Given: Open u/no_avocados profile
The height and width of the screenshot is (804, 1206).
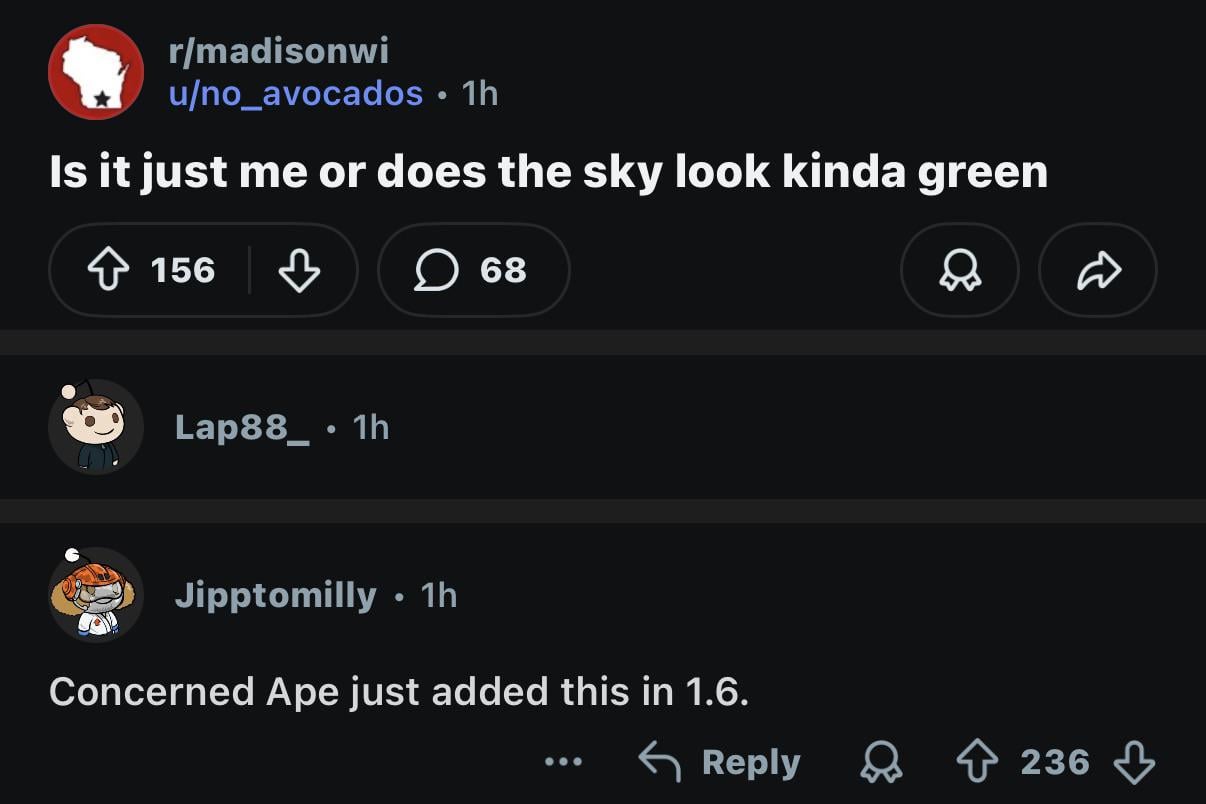Looking at the screenshot, I should point(295,94).
